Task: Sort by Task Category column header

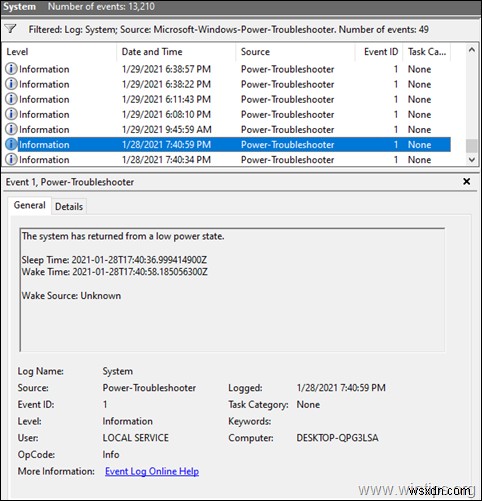Action: click(427, 52)
